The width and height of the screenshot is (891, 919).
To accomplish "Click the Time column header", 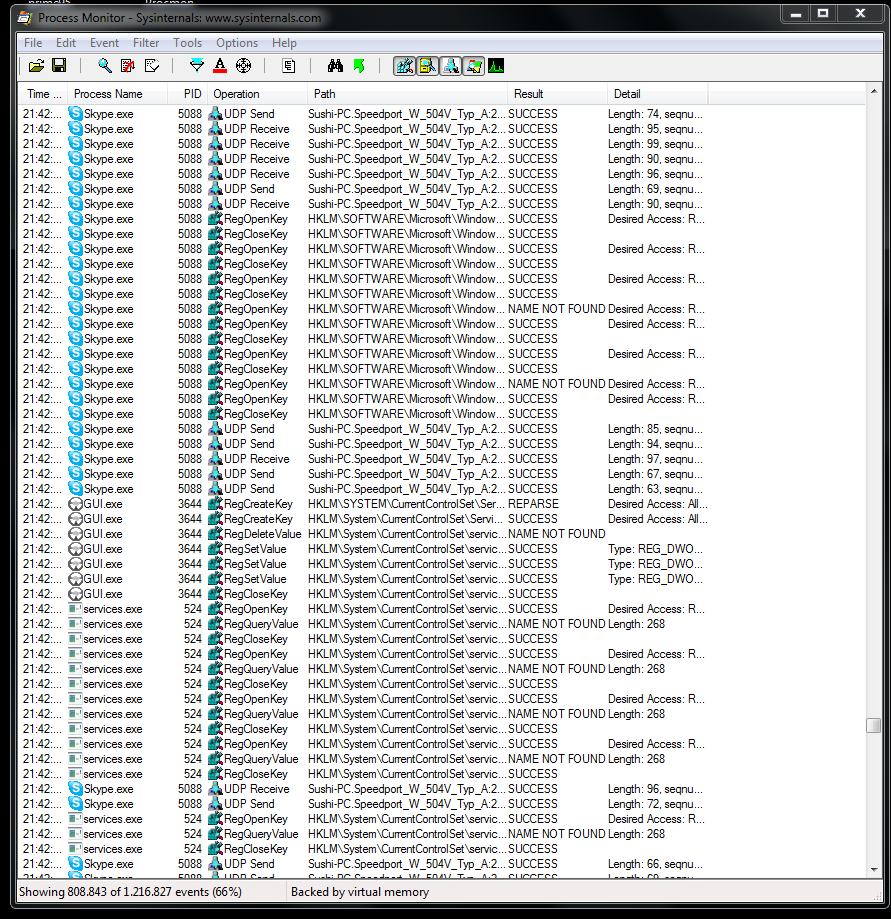I will click(43, 94).
